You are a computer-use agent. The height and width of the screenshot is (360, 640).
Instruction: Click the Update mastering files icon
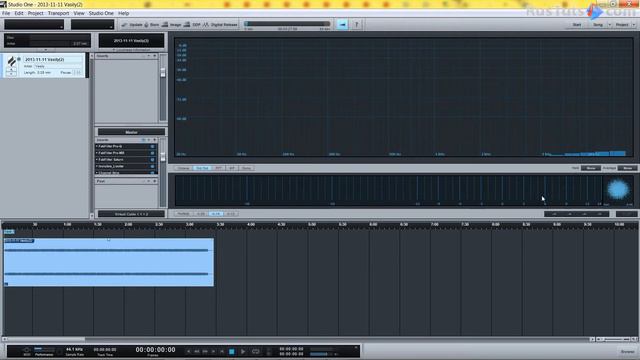124,25
